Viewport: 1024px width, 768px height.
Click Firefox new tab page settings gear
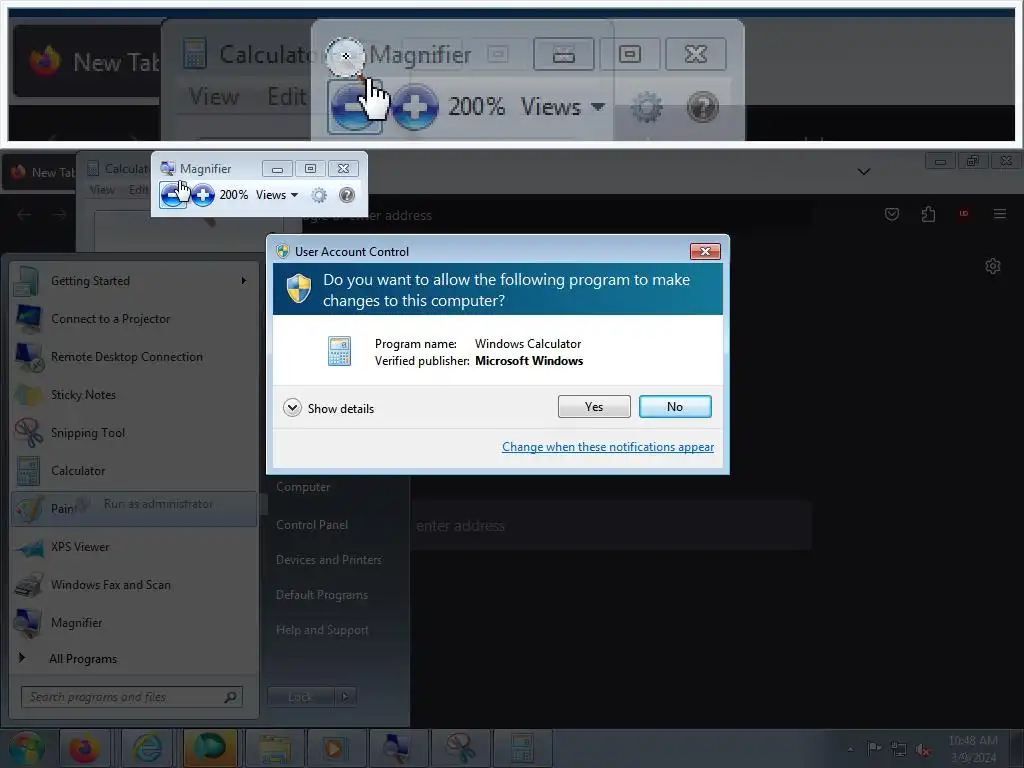point(993,266)
